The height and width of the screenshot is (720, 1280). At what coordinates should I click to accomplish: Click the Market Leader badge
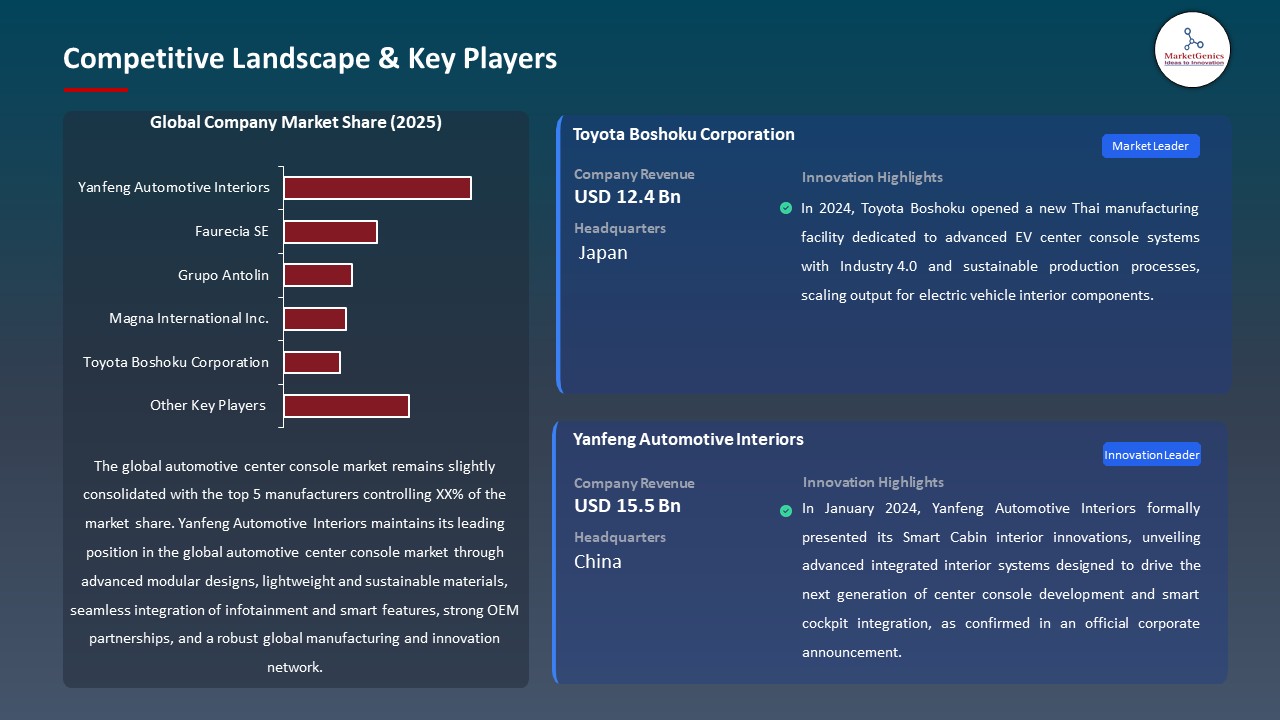[1150, 146]
